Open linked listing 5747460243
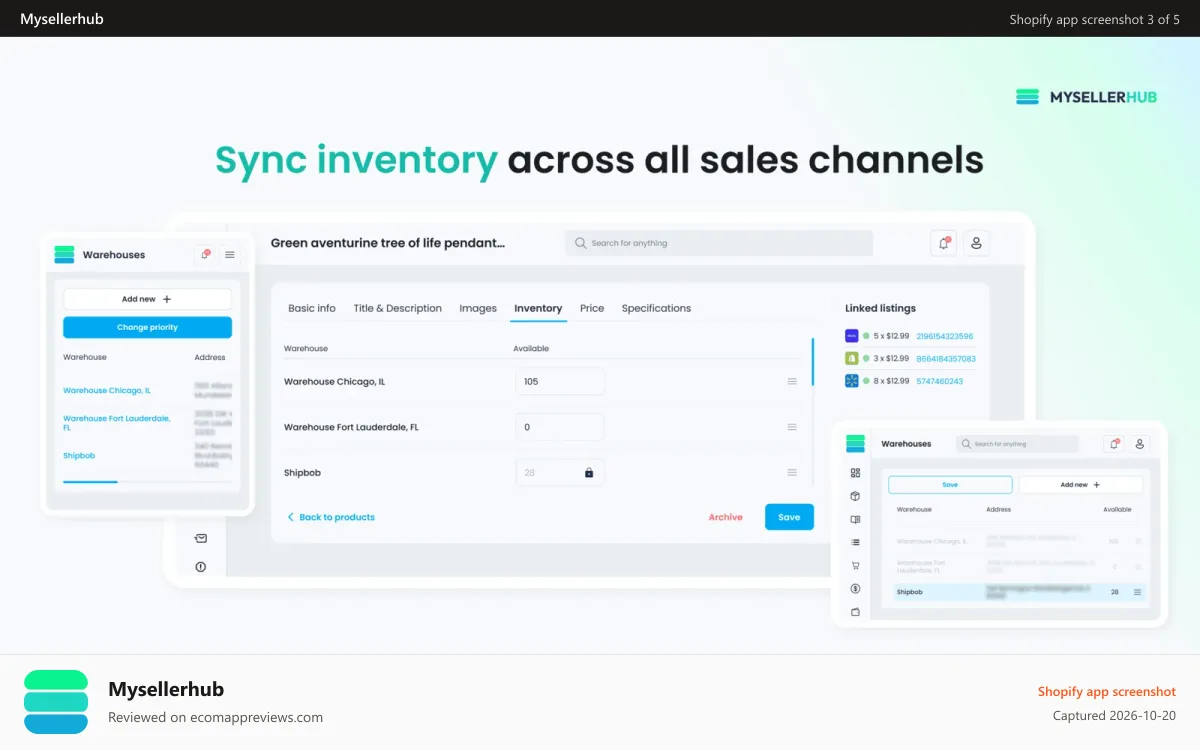The width and height of the screenshot is (1200, 750). pos(939,380)
